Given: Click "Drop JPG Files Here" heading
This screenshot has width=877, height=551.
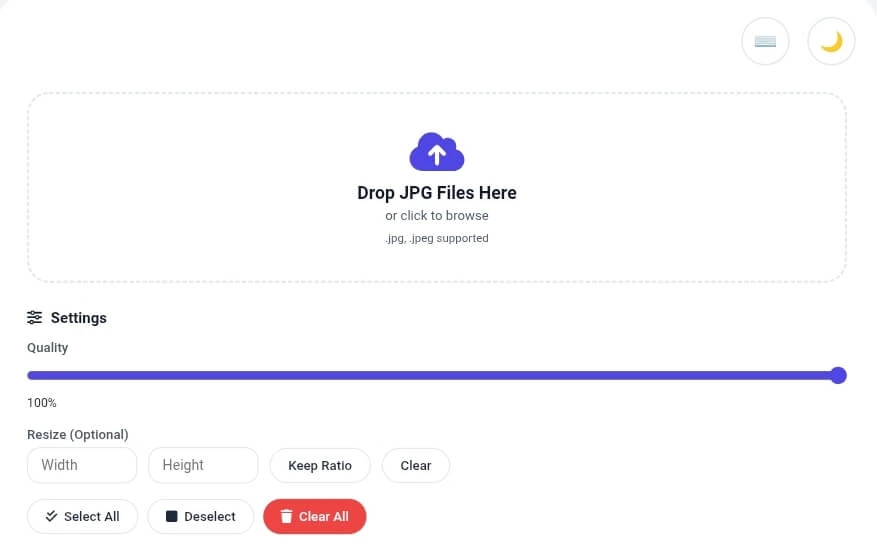Looking at the screenshot, I should pyautogui.click(x=437, y=193).
